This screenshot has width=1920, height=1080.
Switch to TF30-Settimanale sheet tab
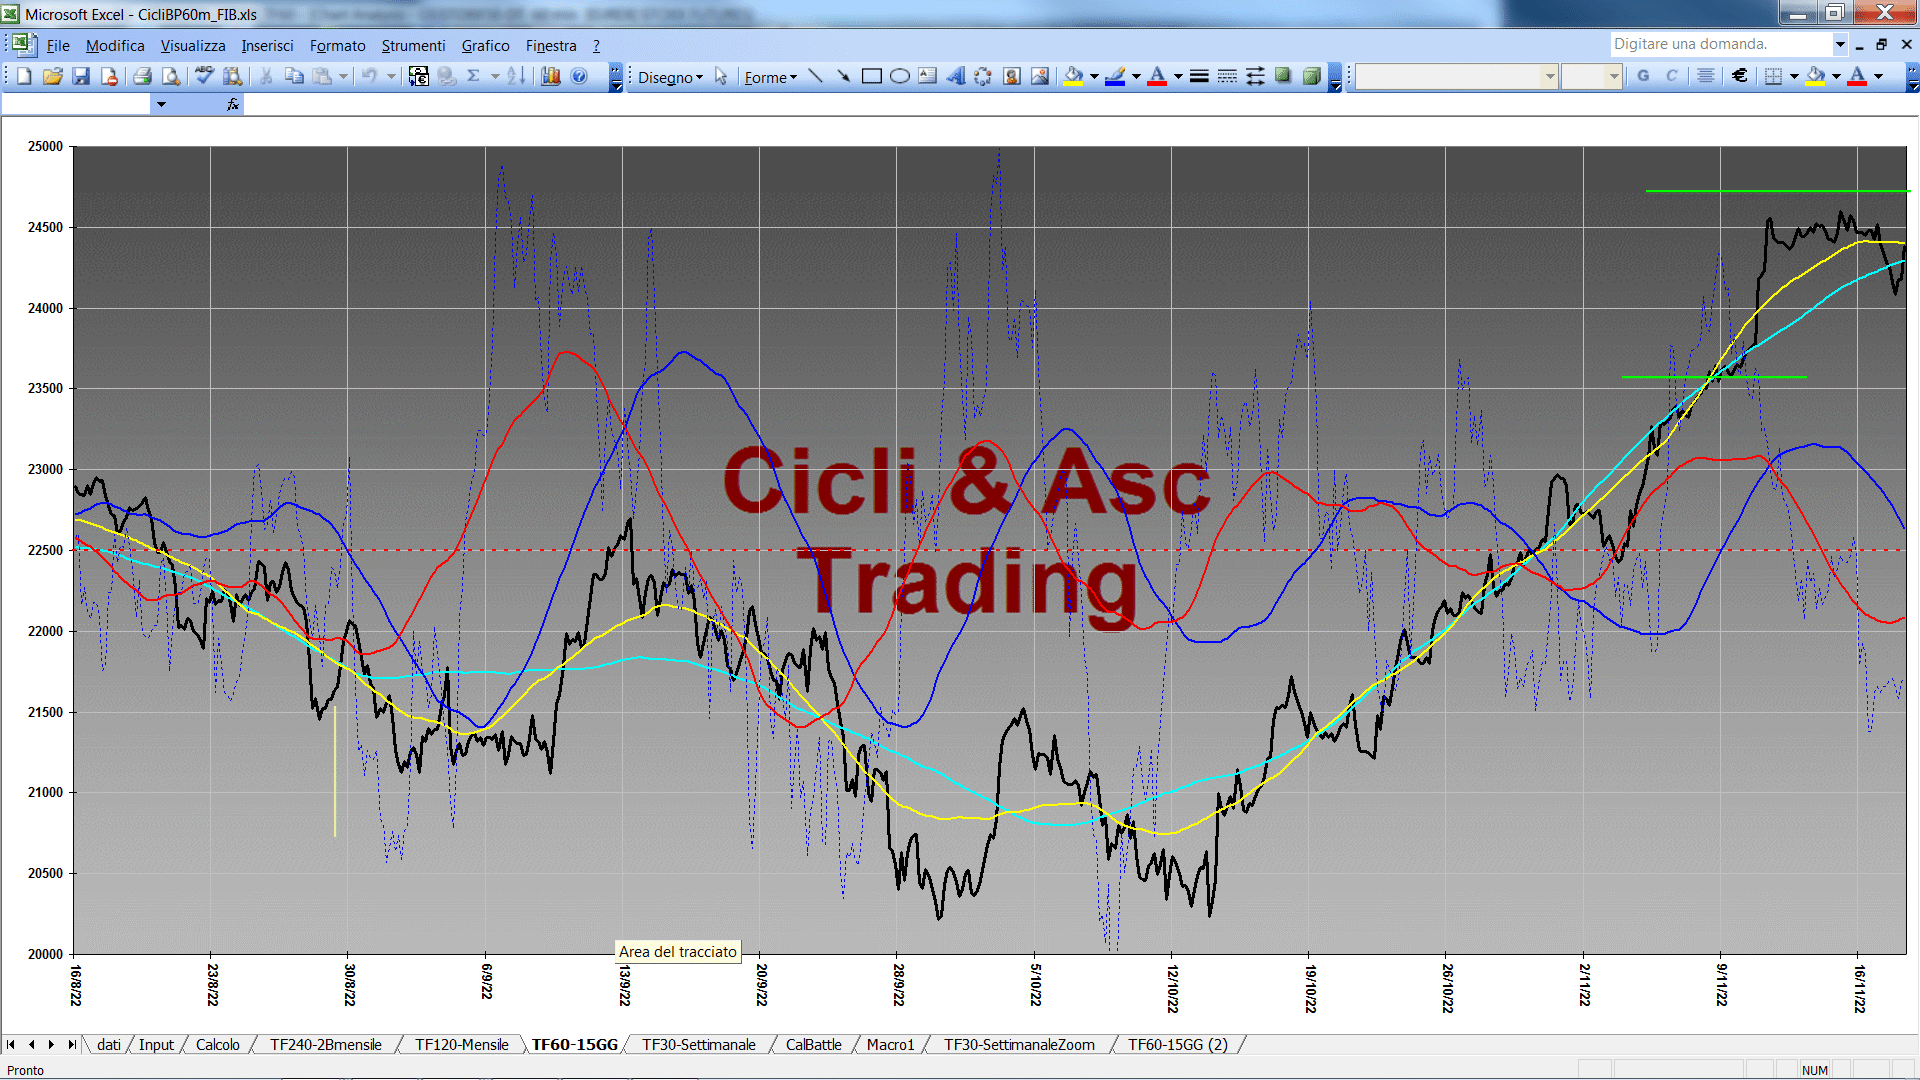(x=699, y=1045)
